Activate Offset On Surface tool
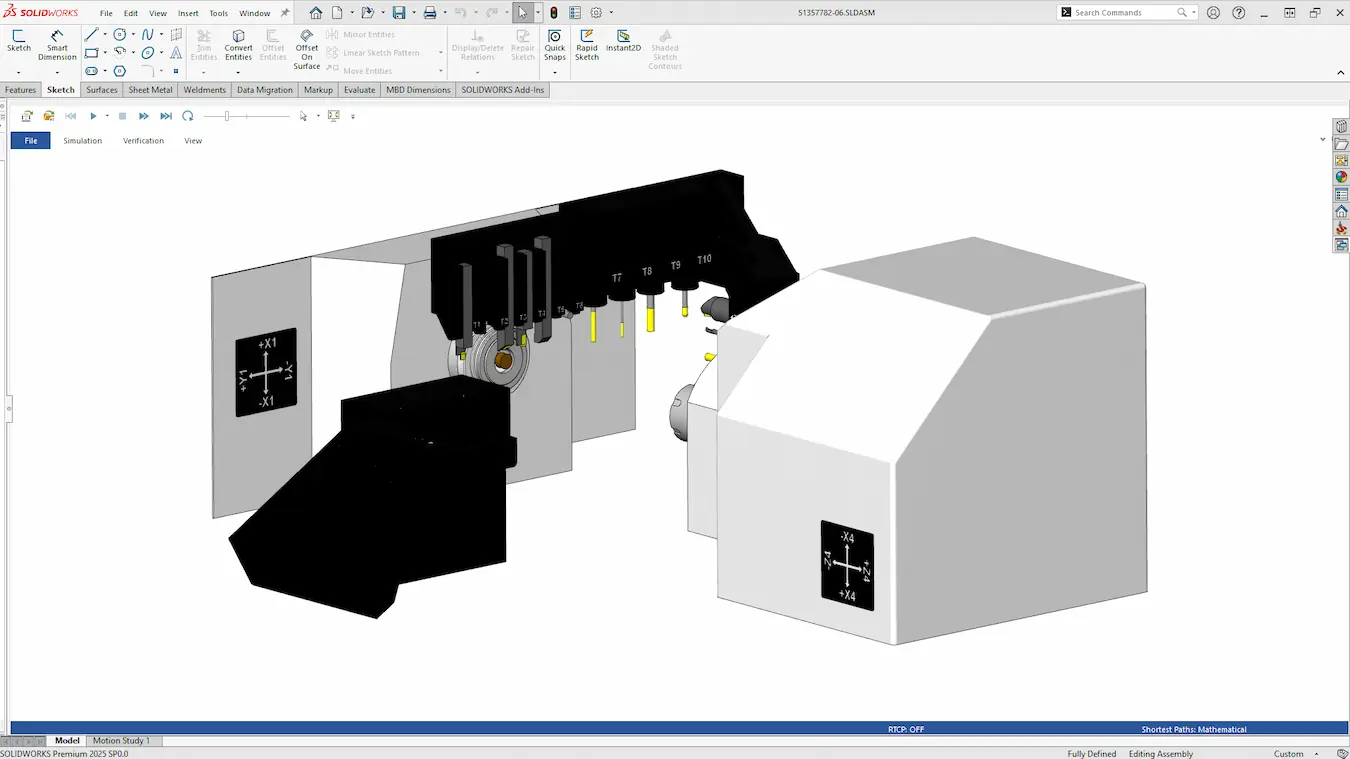This screenshot has width=1350, height=759. pyautogui.click(x=307, y=49)
